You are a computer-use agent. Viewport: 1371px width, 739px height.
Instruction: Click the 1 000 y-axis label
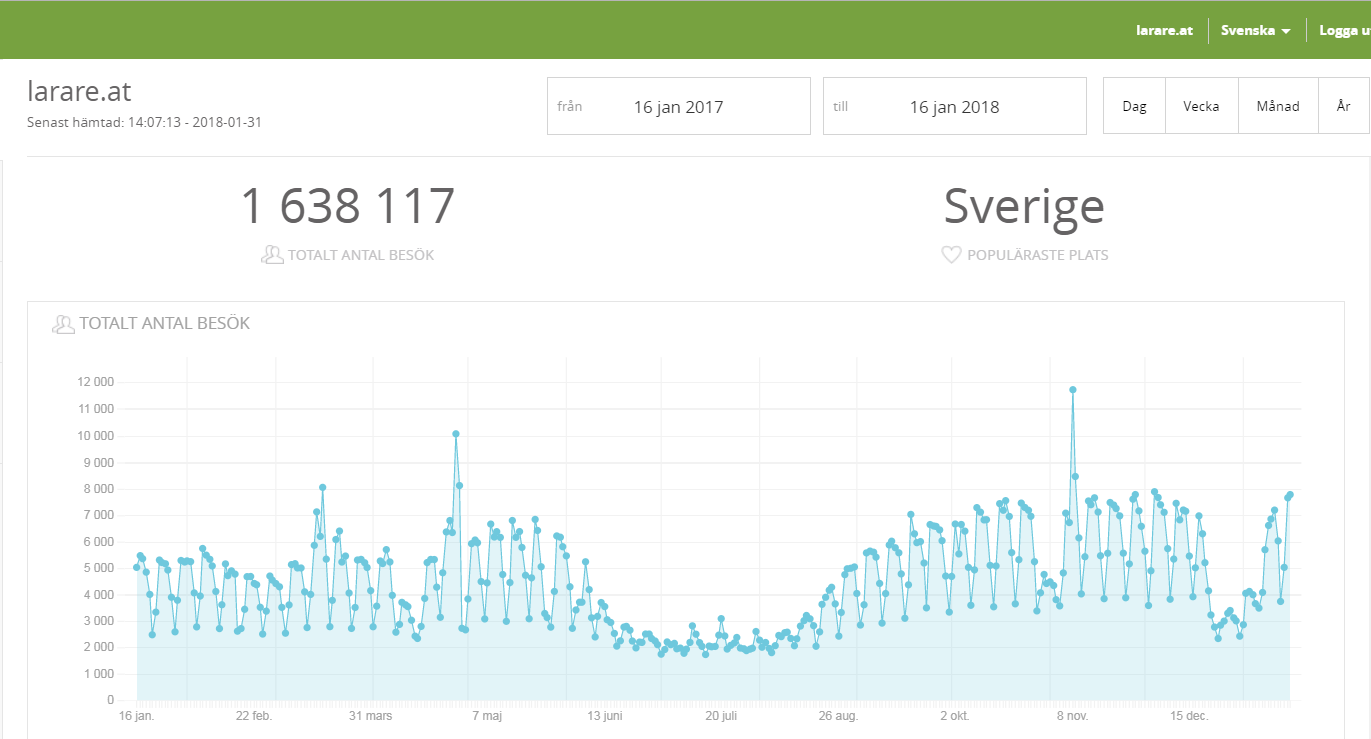click(x=98, y=674)
